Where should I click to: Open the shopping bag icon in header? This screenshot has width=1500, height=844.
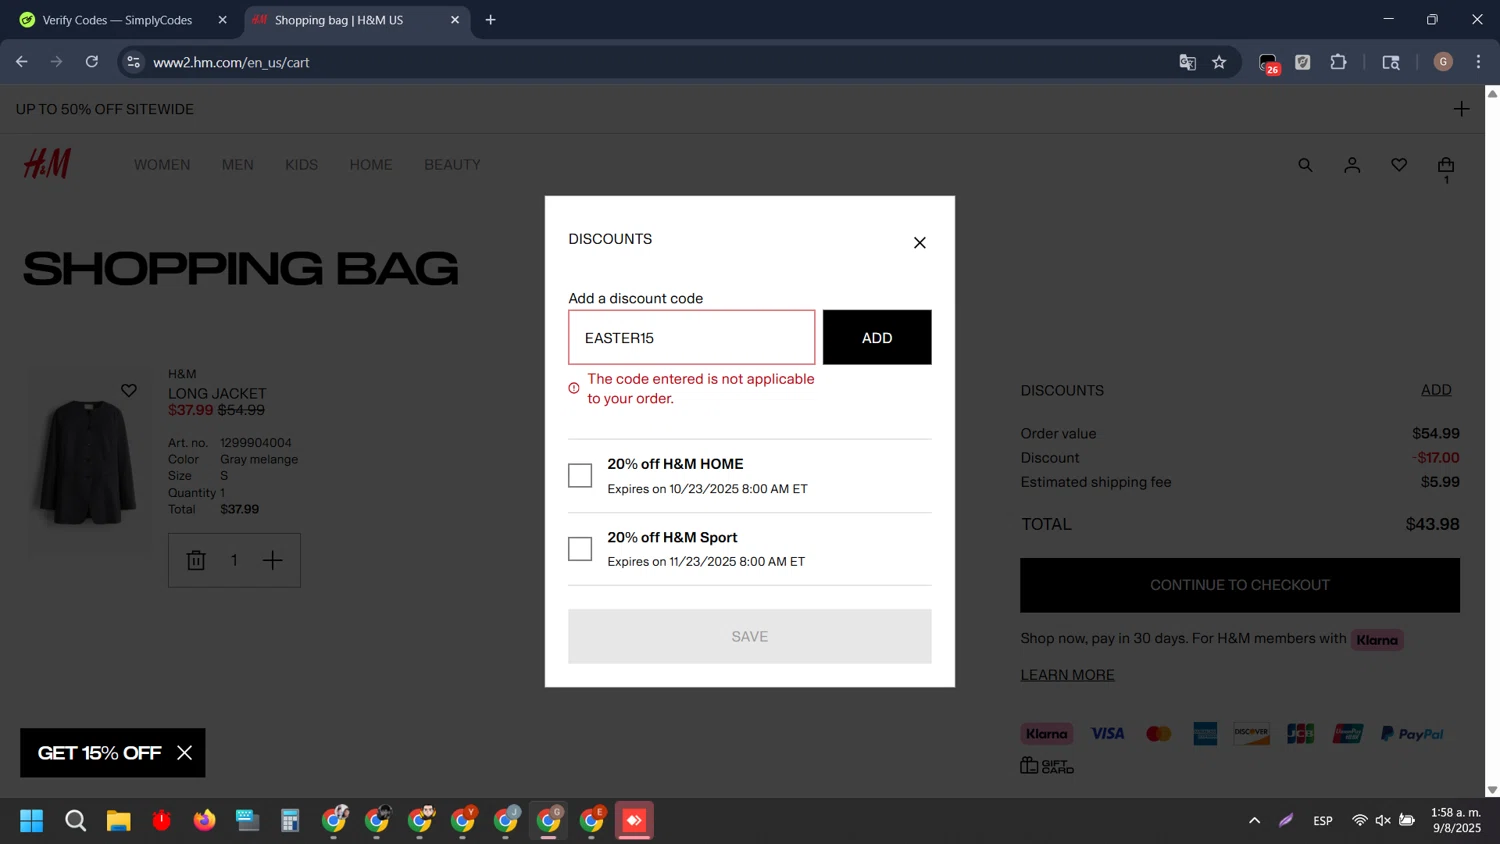[1446, 166]
